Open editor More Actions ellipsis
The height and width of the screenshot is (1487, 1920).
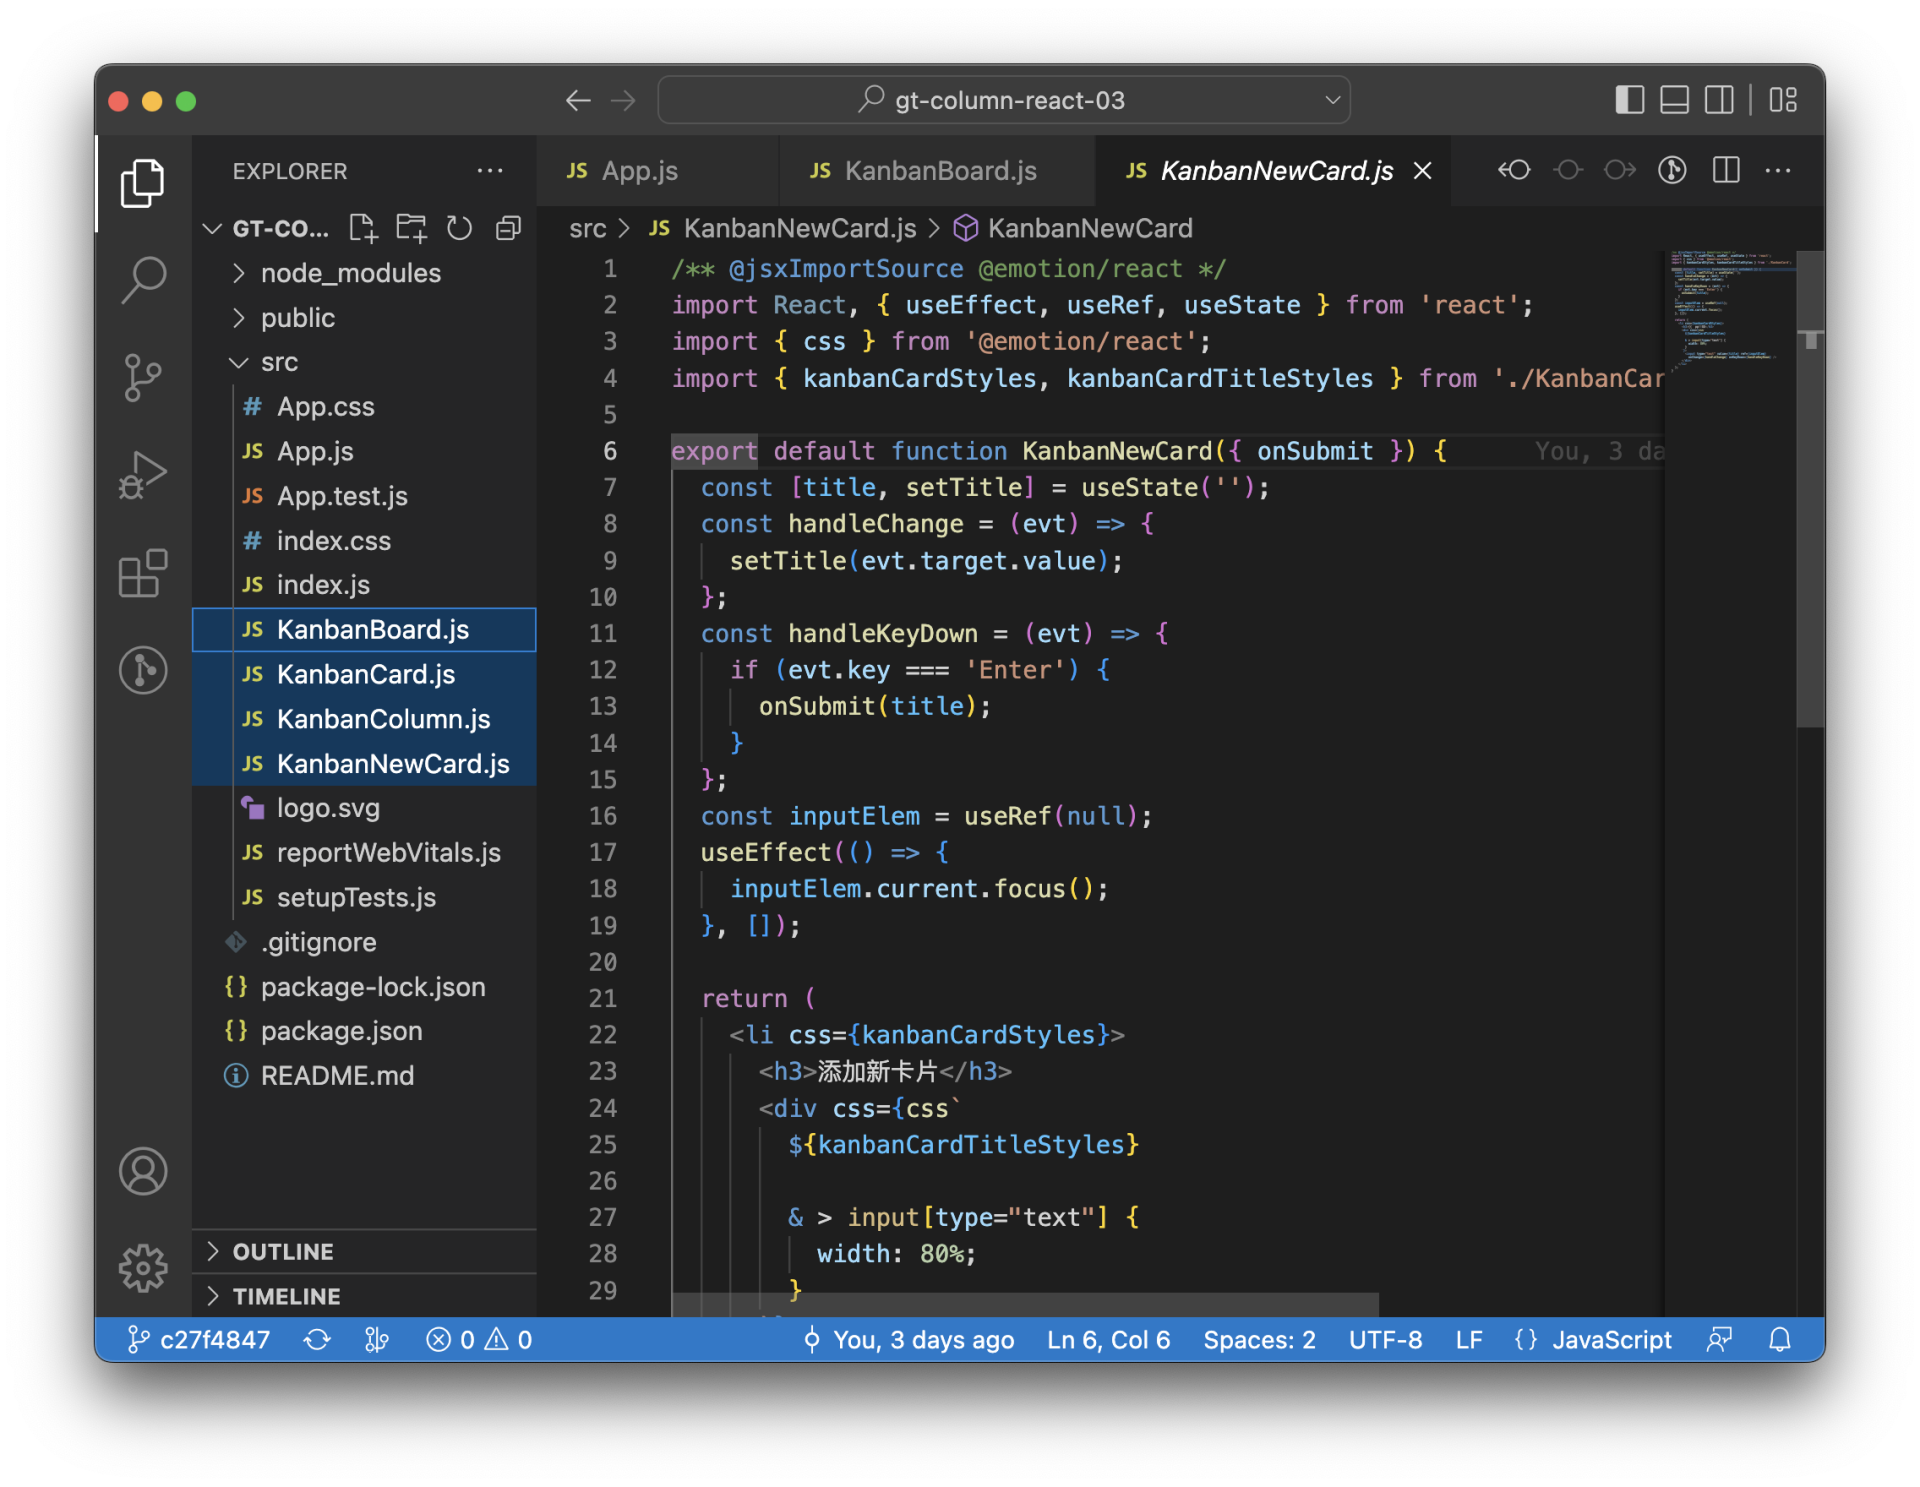[1778, 170]
